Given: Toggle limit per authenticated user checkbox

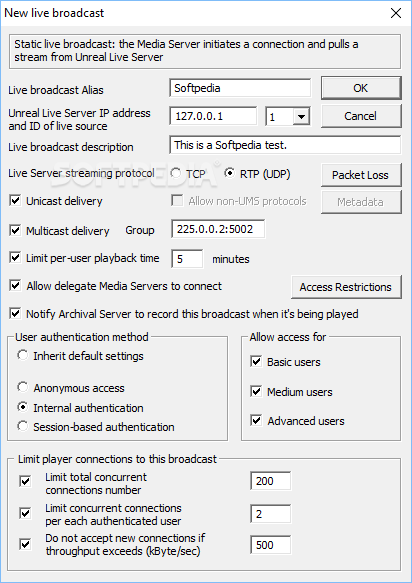Looking at the screenshot, I should click(x=25, y=514).
